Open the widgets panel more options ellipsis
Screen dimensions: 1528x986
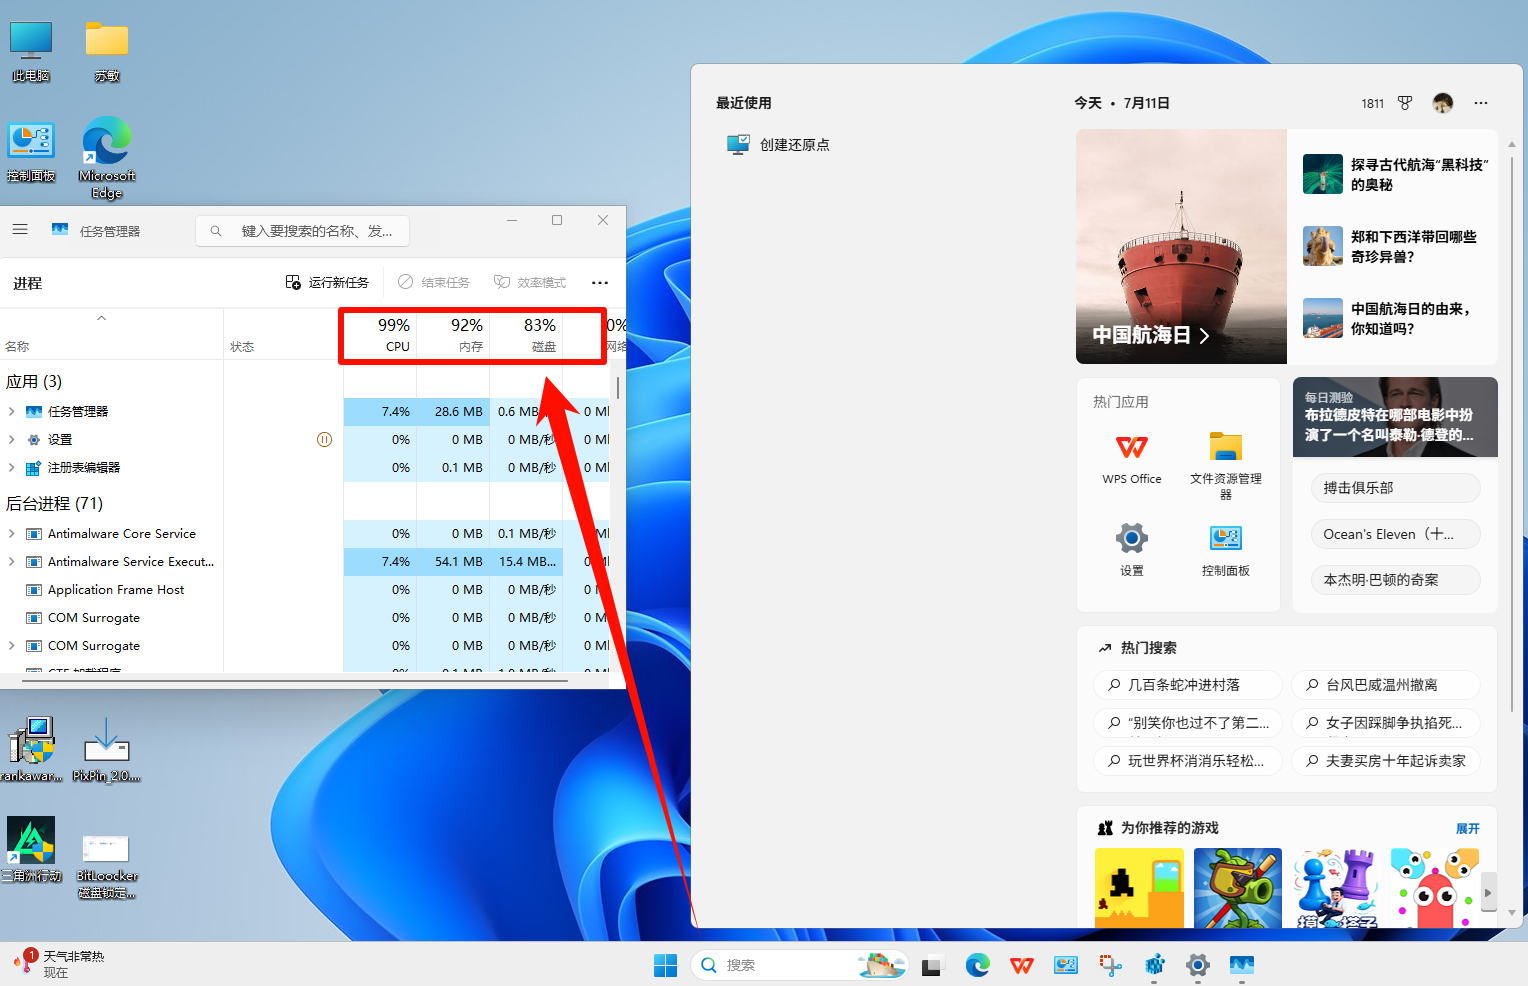click(1481, 103)
